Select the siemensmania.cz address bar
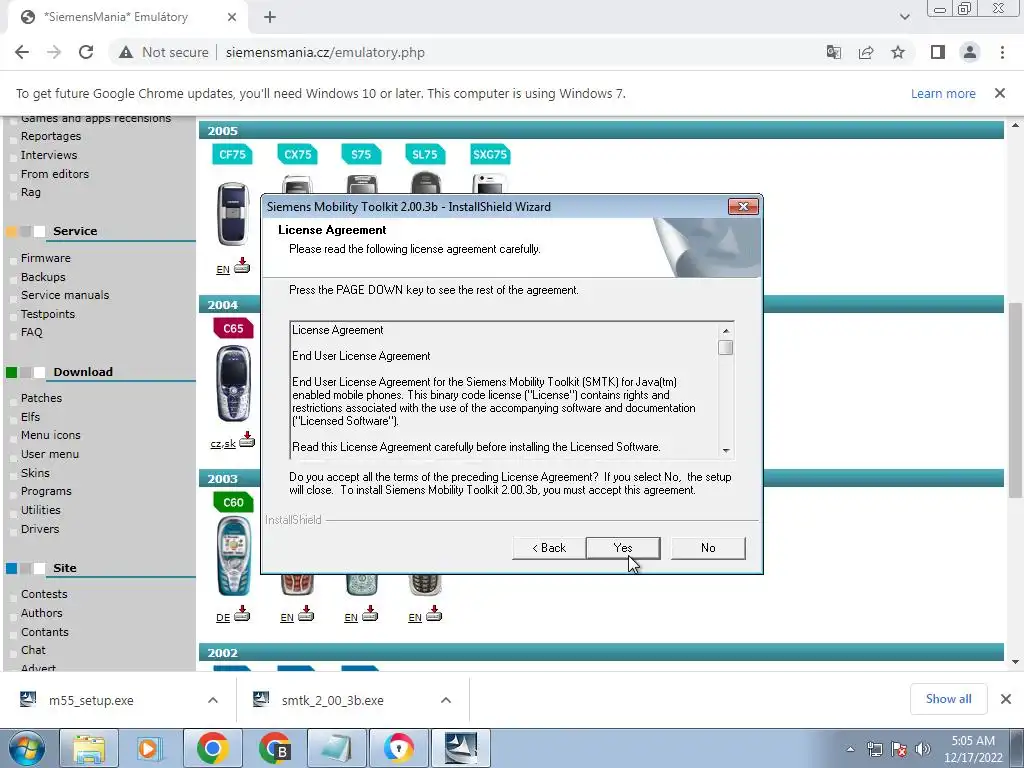 pos(325,52)
